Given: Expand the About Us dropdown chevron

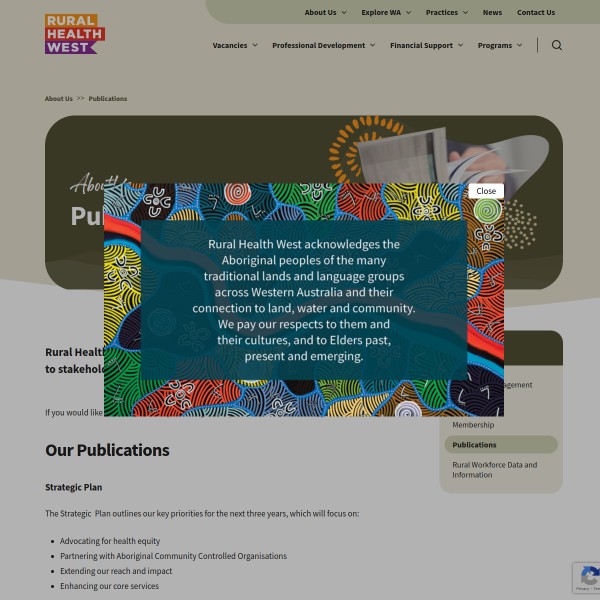Looking at the screenshot, I should click(344, 13).
